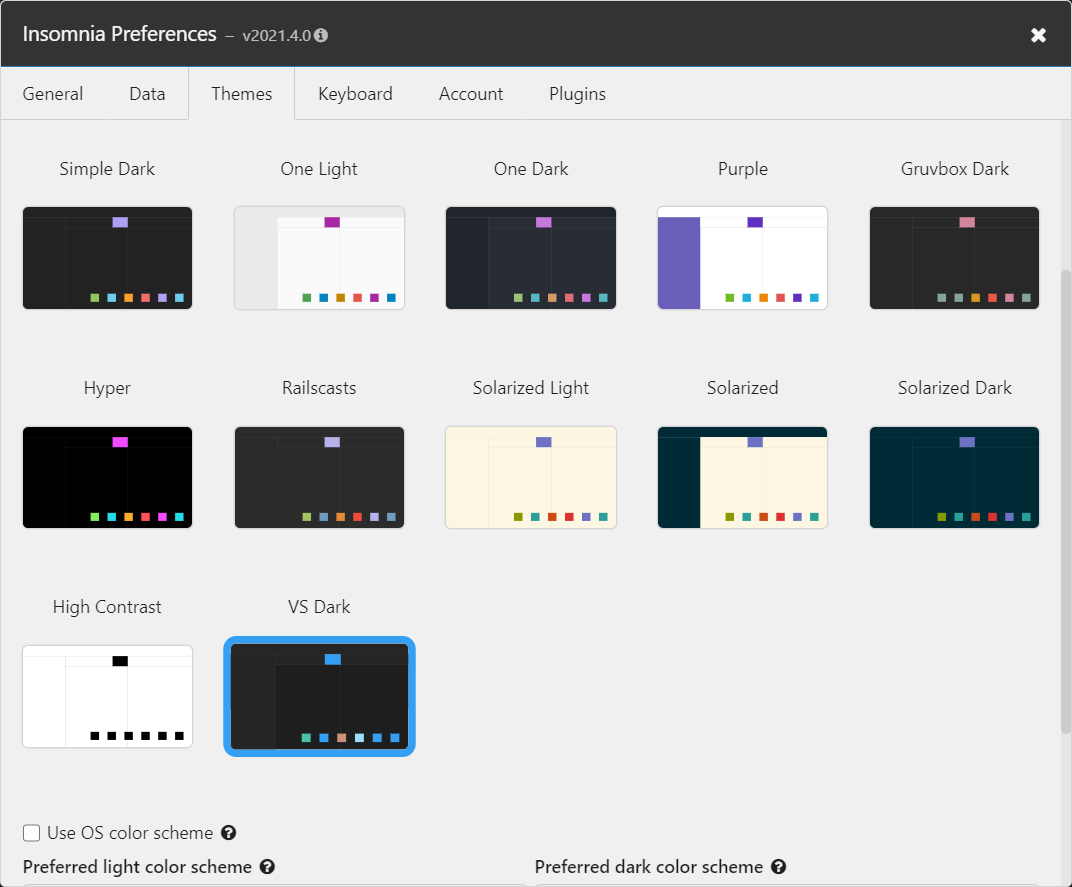Image resolution: width=1072 pixels, height=887 pixels.
Task: Click the Preferred dark color scheme label
Action: coord(649,866)
